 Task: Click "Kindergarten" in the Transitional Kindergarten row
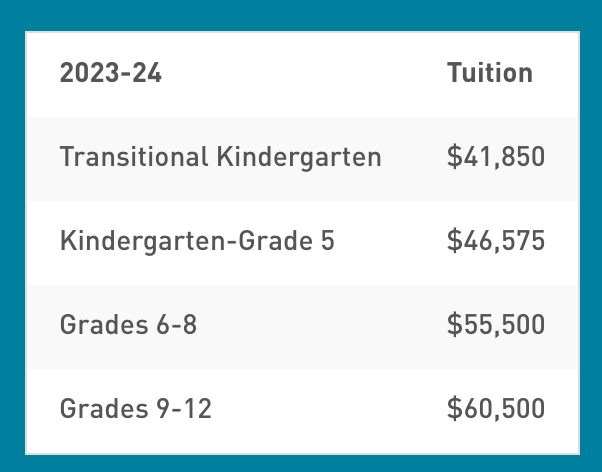299,157
